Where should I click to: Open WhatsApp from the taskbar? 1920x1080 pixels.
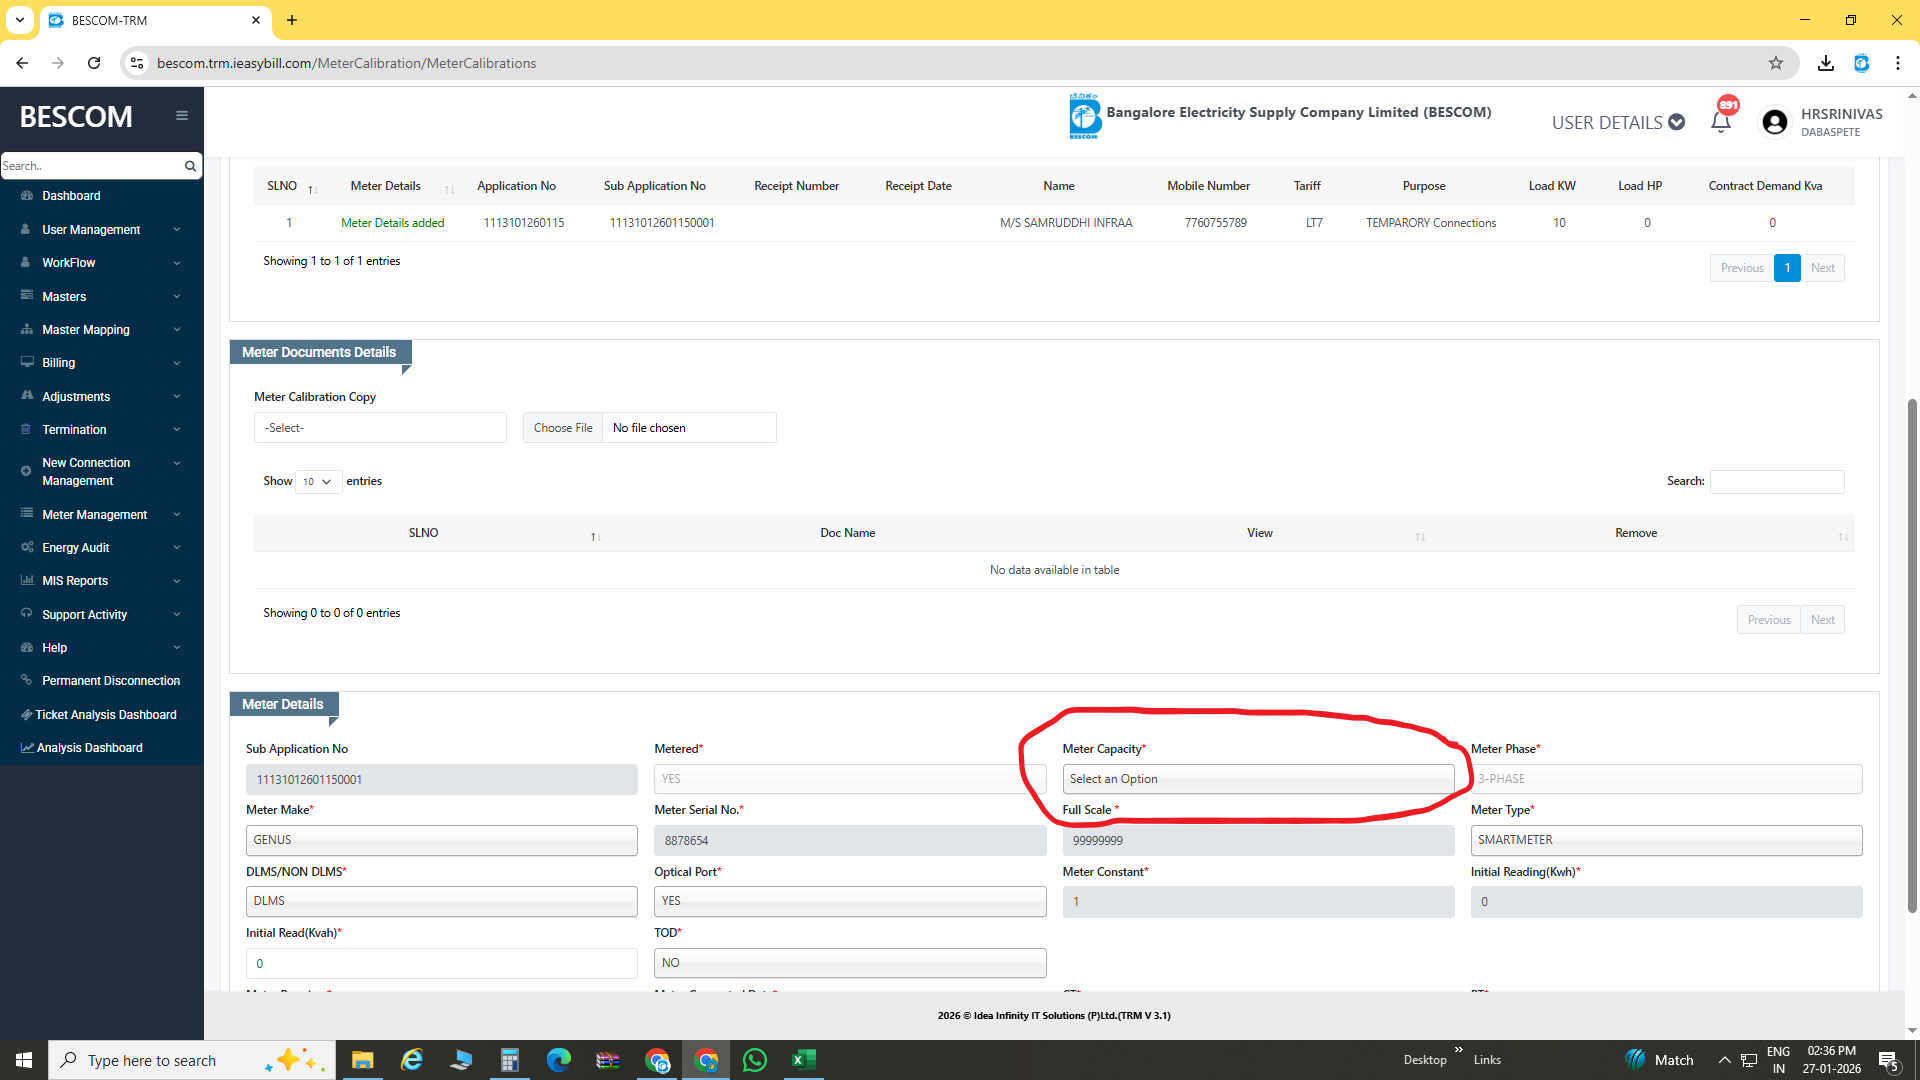[x=755, y=1060]
